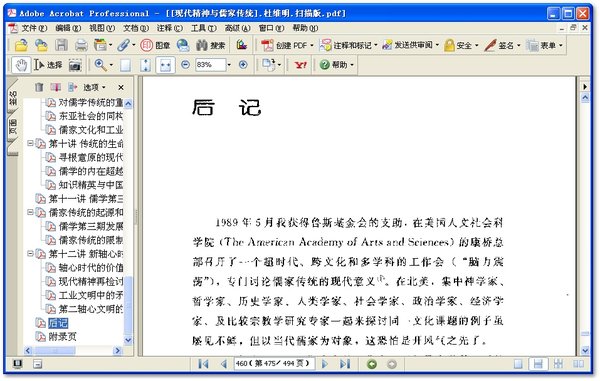This screenshot has width=600, height=381.
Task: Click the 搜索 binoculars search button
Action: tap(211, 45)
